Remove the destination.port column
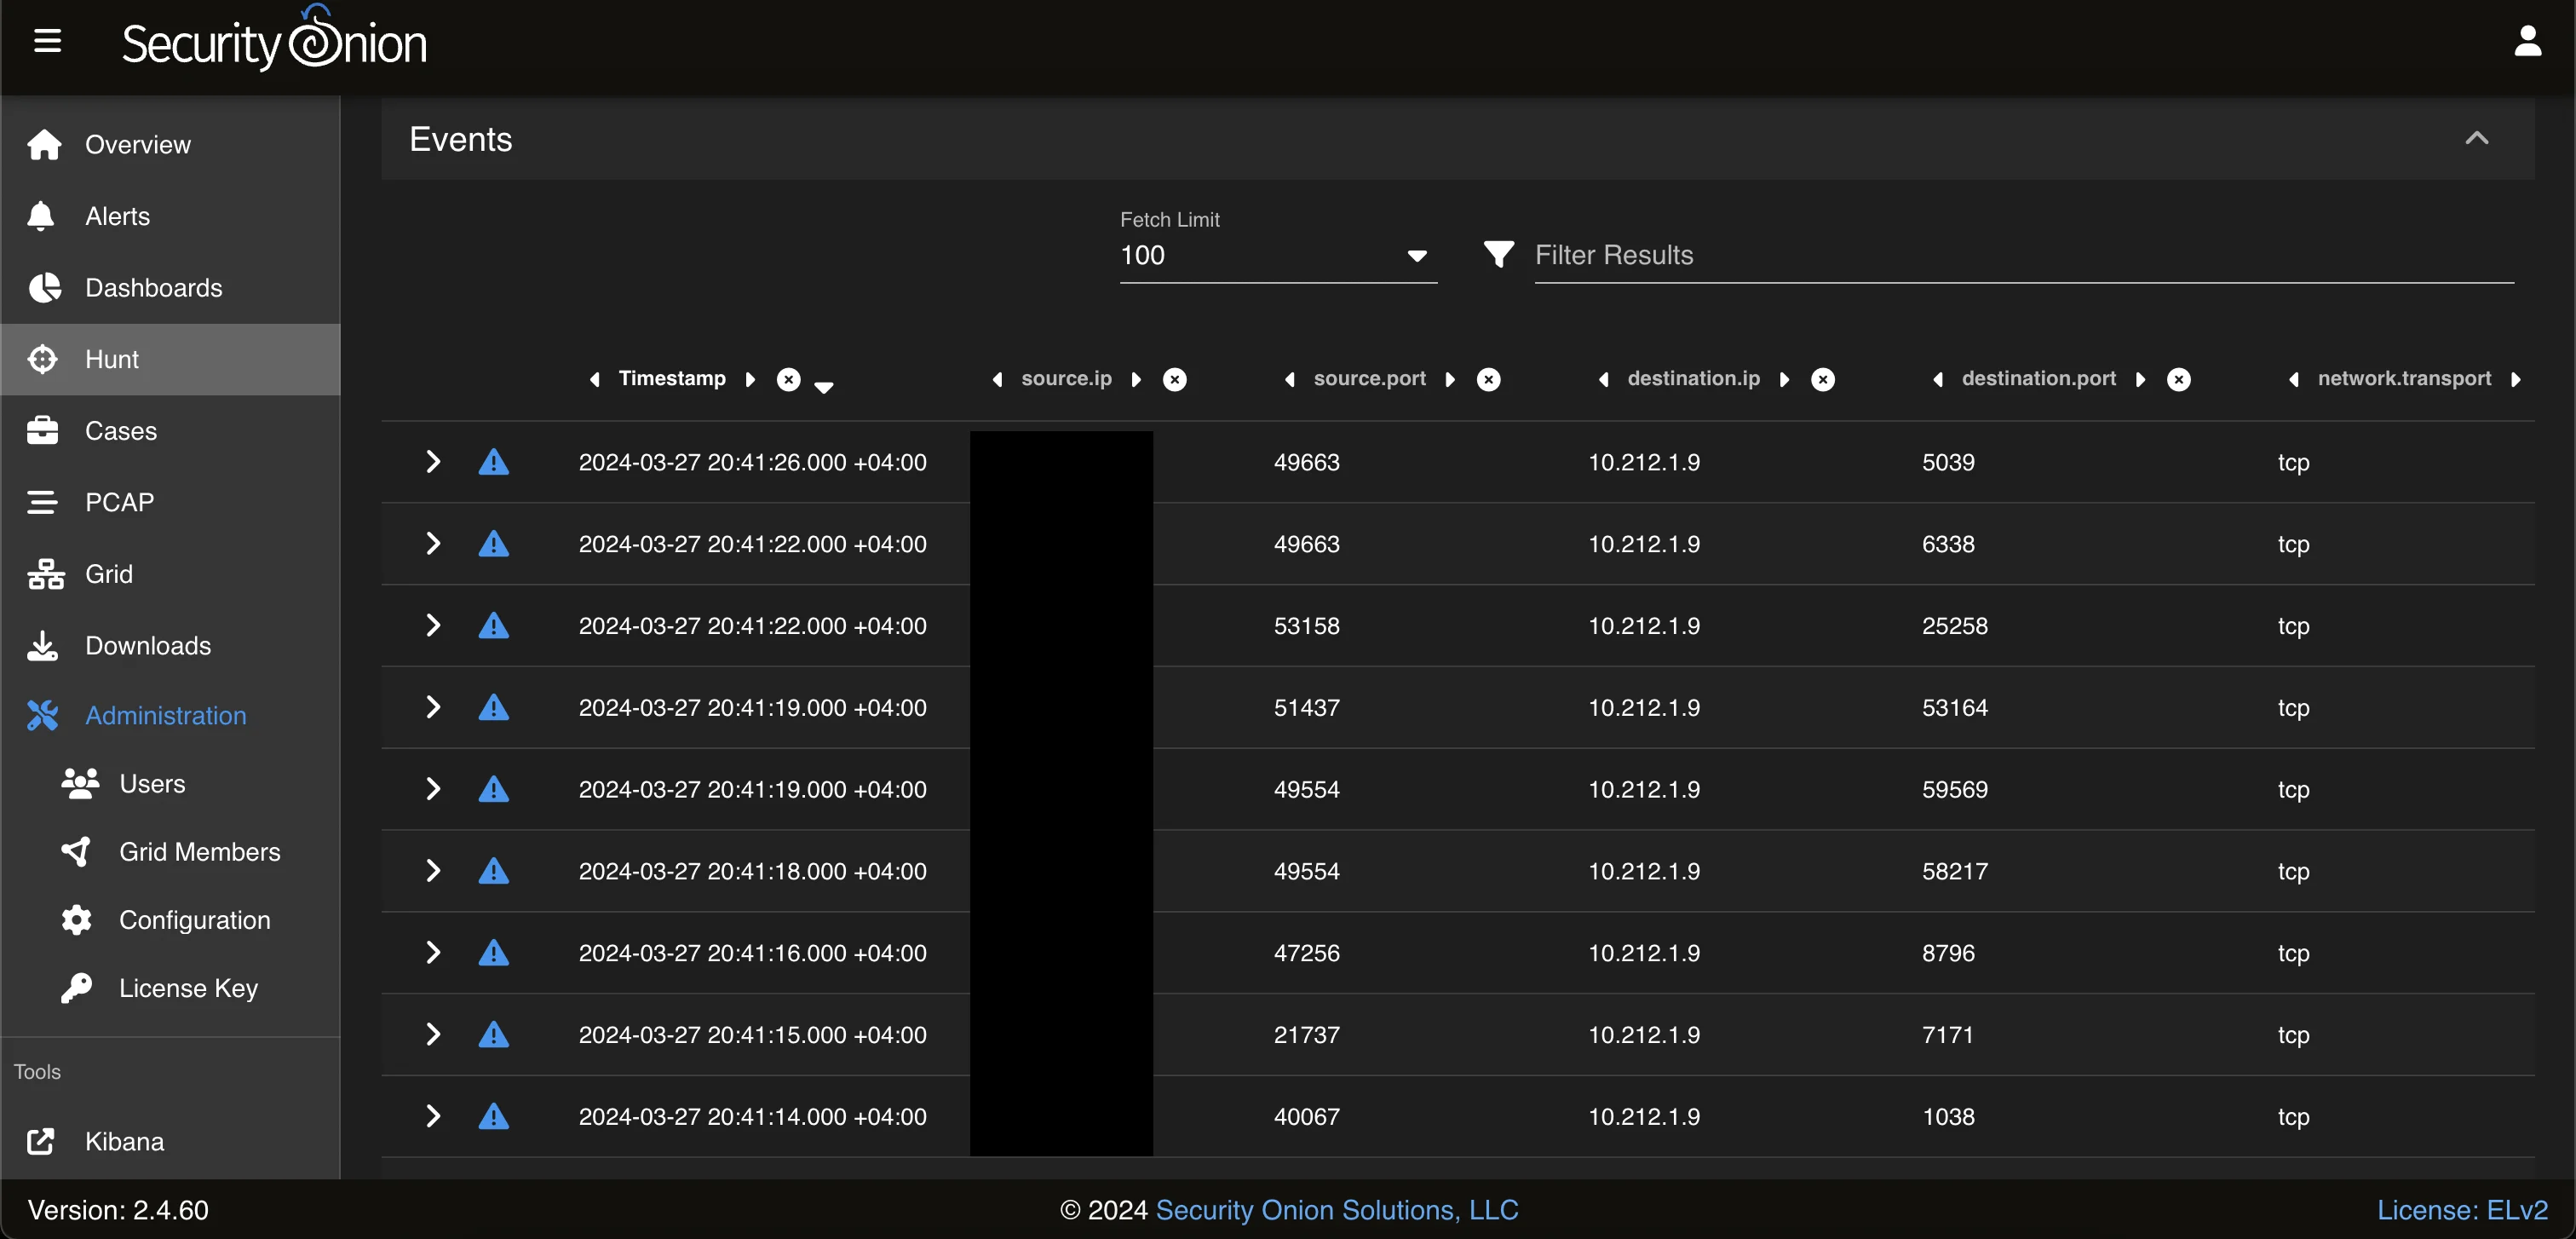 [2179, 379]
